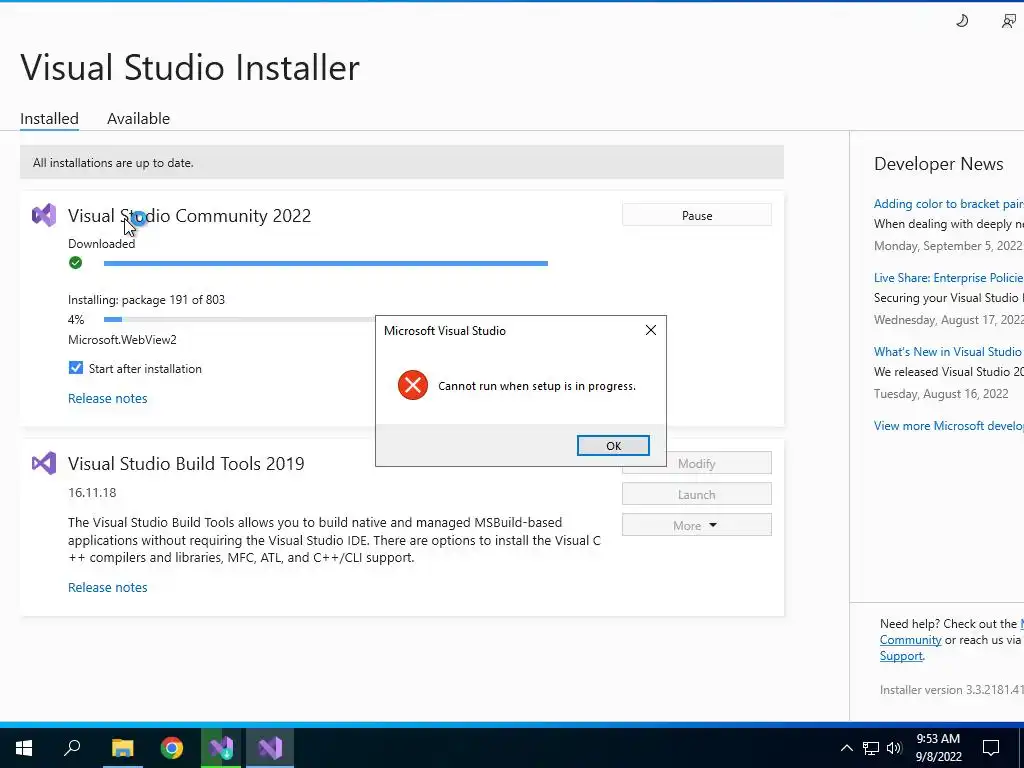Image resolution: width=1024 pixels, height=768 pixels.
Task: Toggle the dark theme moon icon
Action: click(962, 21)
